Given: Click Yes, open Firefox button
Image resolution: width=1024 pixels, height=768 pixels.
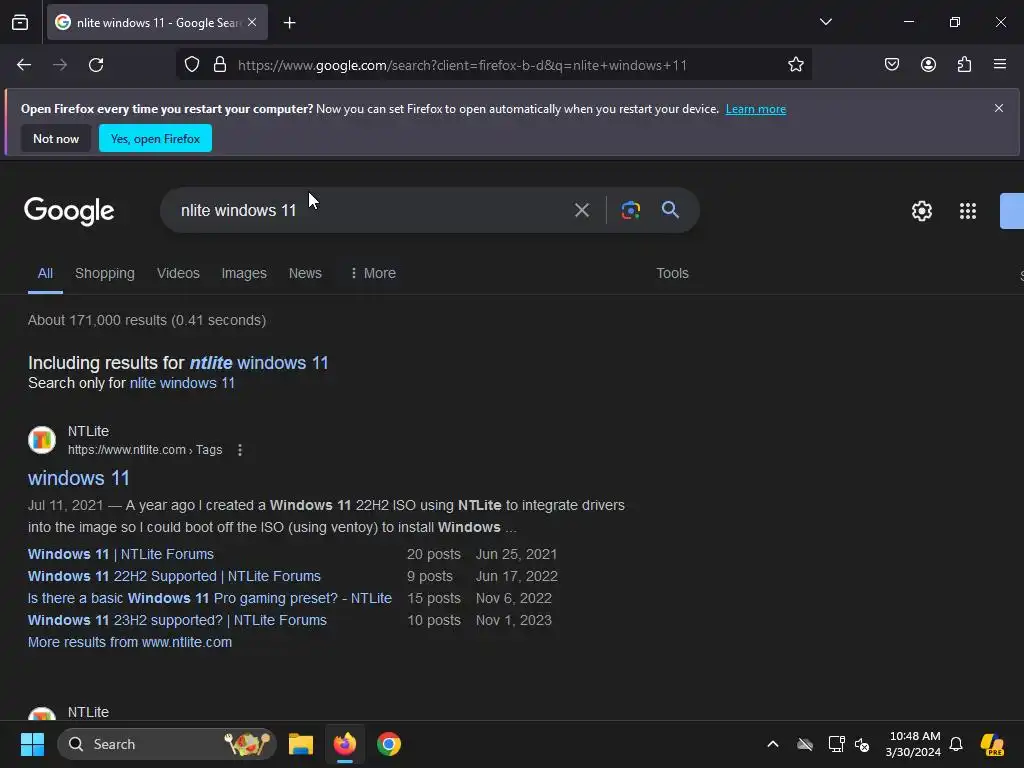Looking at the screenshot, I should pyautogui.click(x=155, y=138).
